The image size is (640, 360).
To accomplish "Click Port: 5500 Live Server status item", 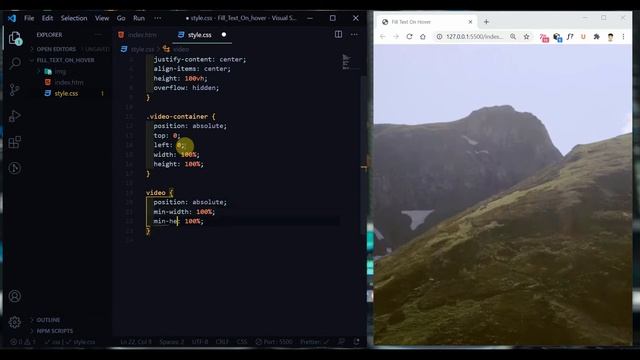I will click(273, 342).
